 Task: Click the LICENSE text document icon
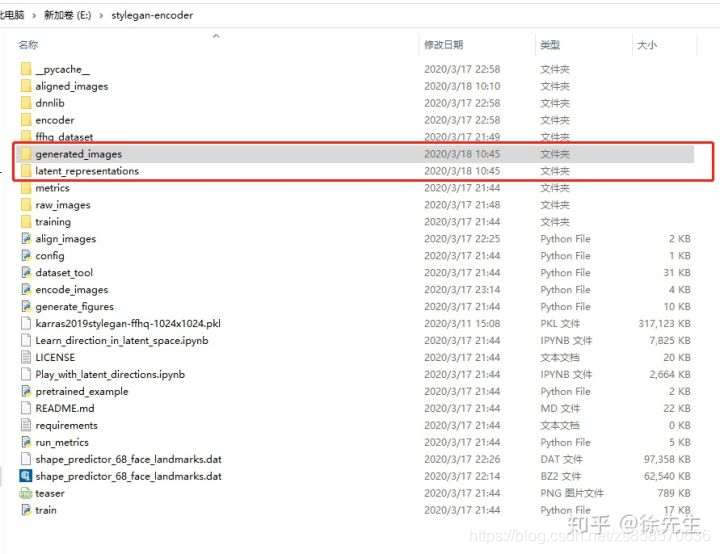tap(26, 357)
